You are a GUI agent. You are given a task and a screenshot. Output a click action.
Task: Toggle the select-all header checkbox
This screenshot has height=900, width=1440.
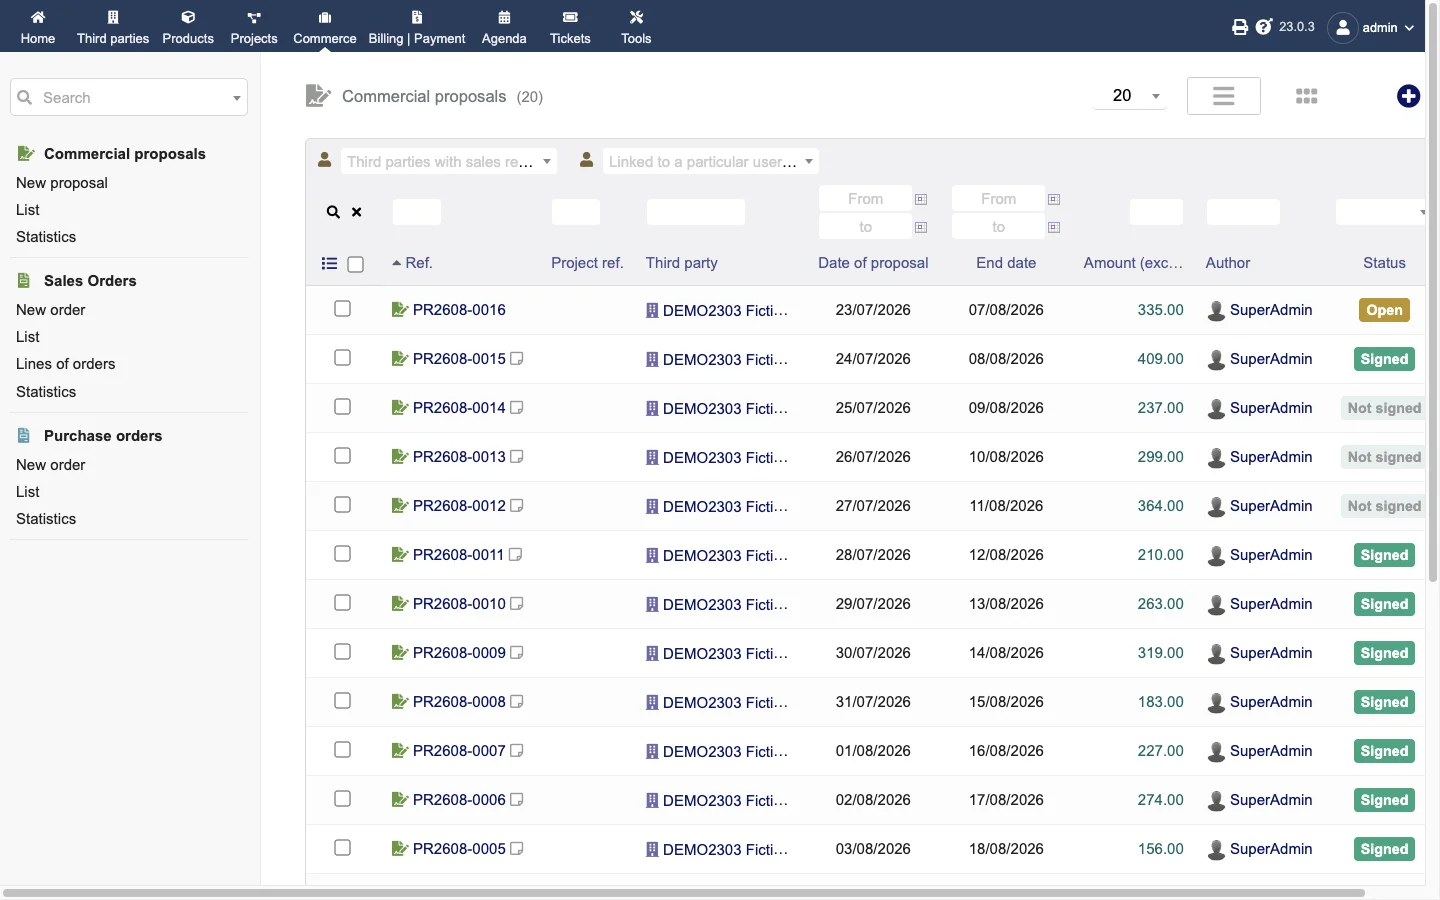tap(355, 265)
